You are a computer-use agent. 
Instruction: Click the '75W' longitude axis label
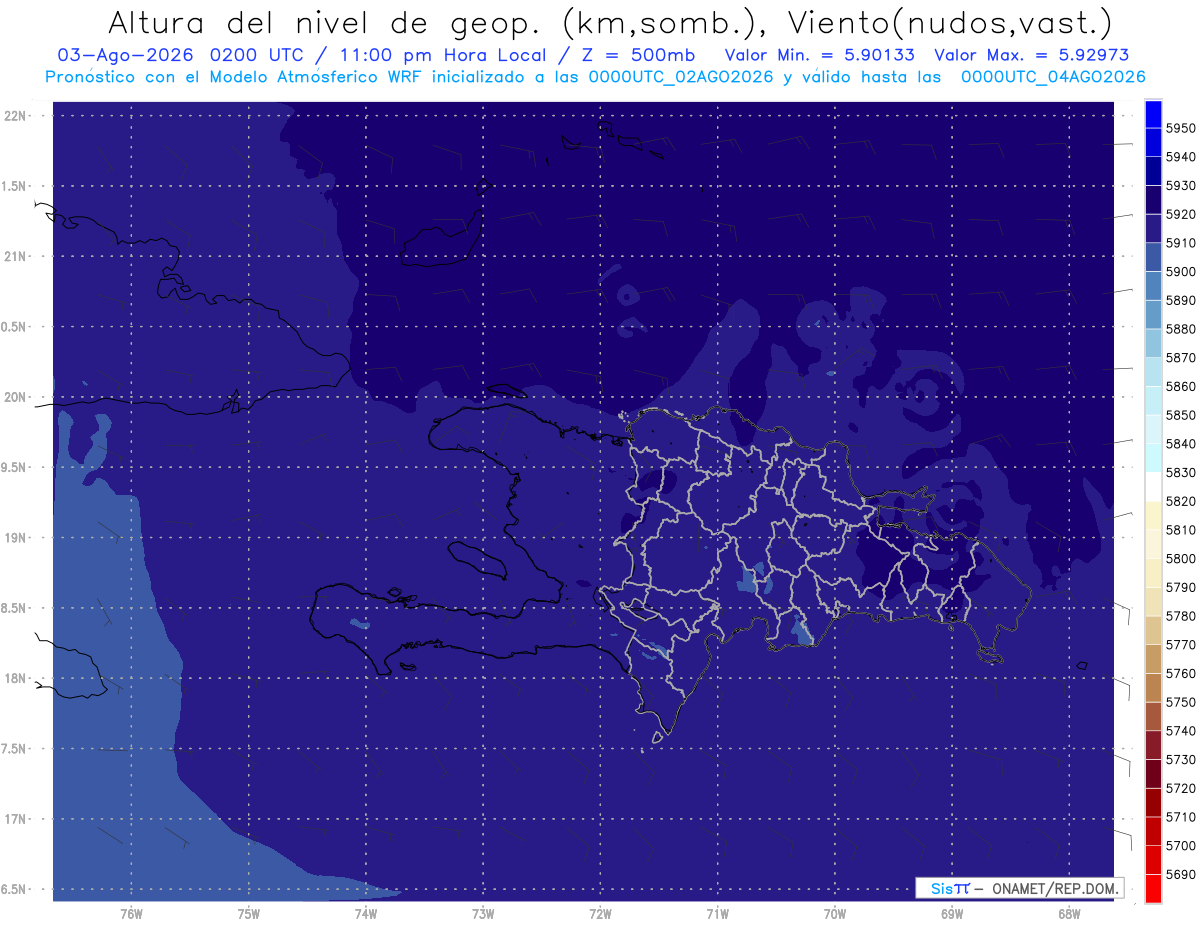pos(248,913)
